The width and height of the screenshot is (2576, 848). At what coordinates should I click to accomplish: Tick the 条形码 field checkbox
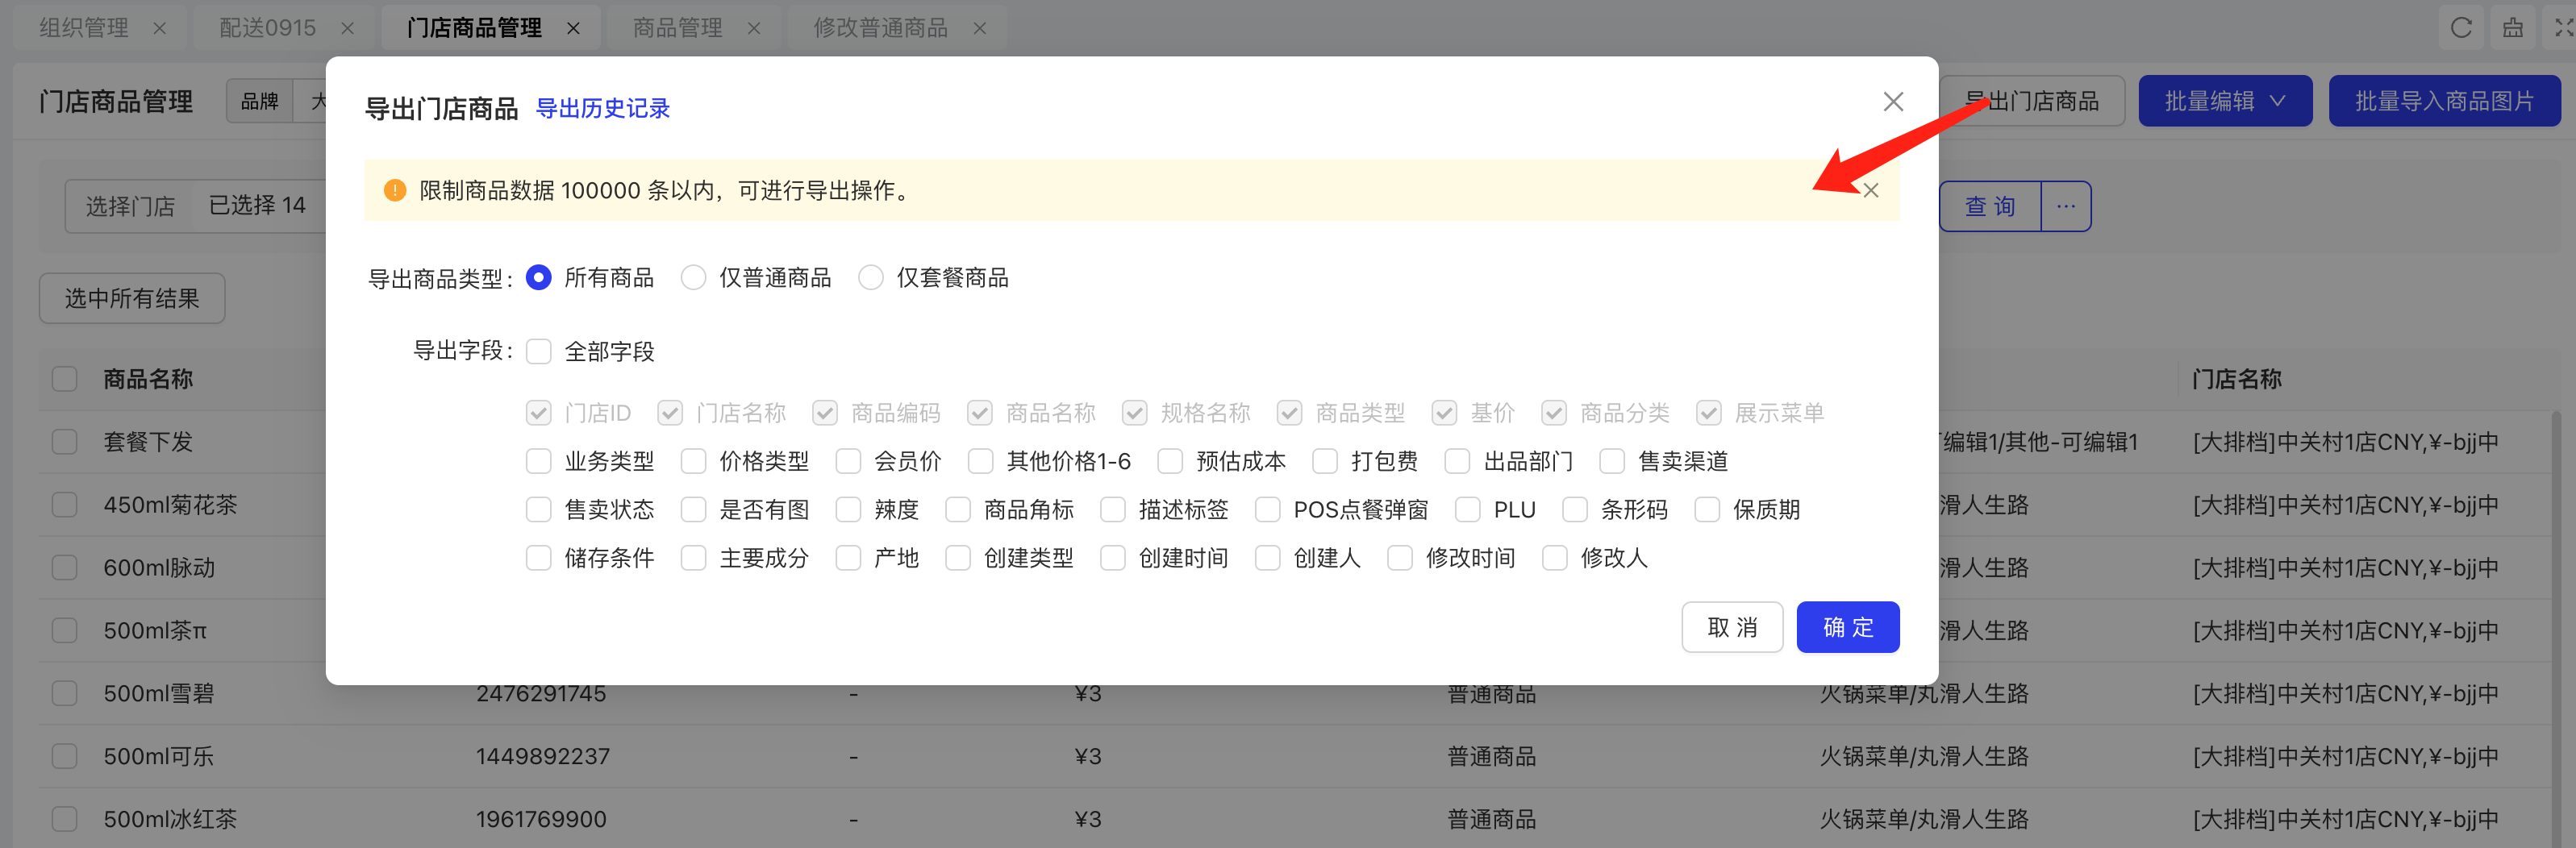pos(1575,510)
